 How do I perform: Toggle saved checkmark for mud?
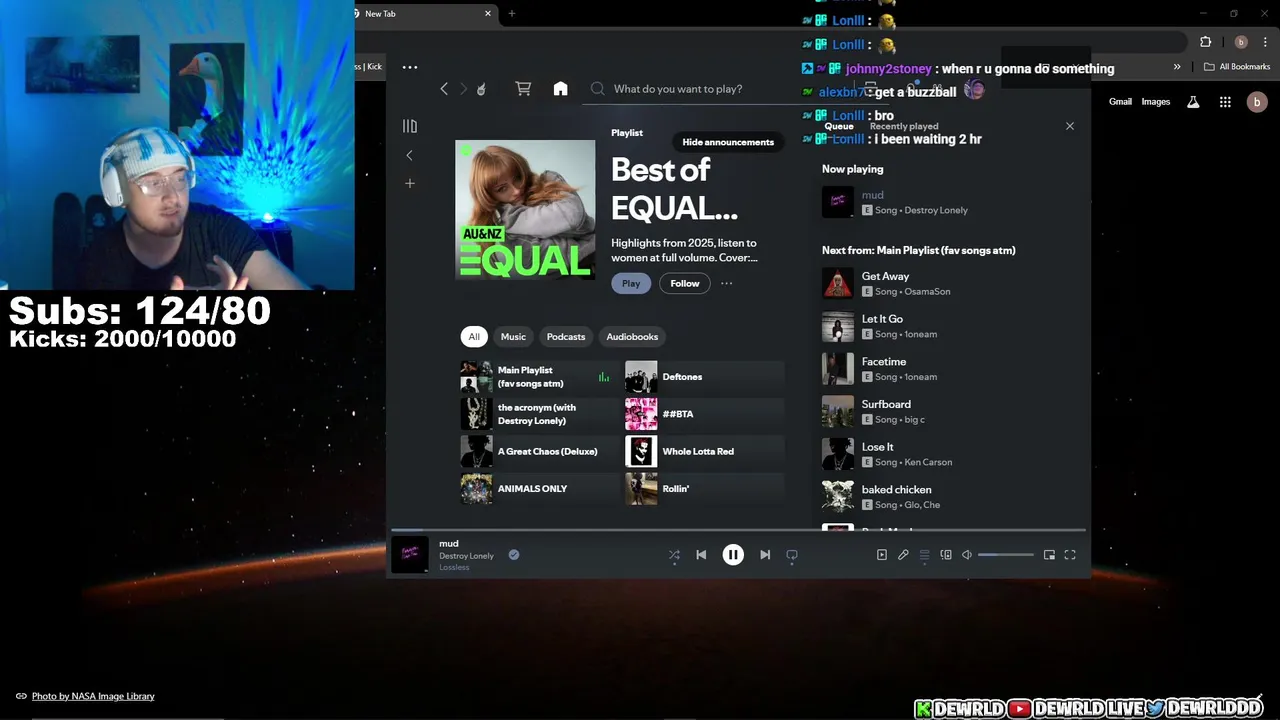tap(514, 555)
